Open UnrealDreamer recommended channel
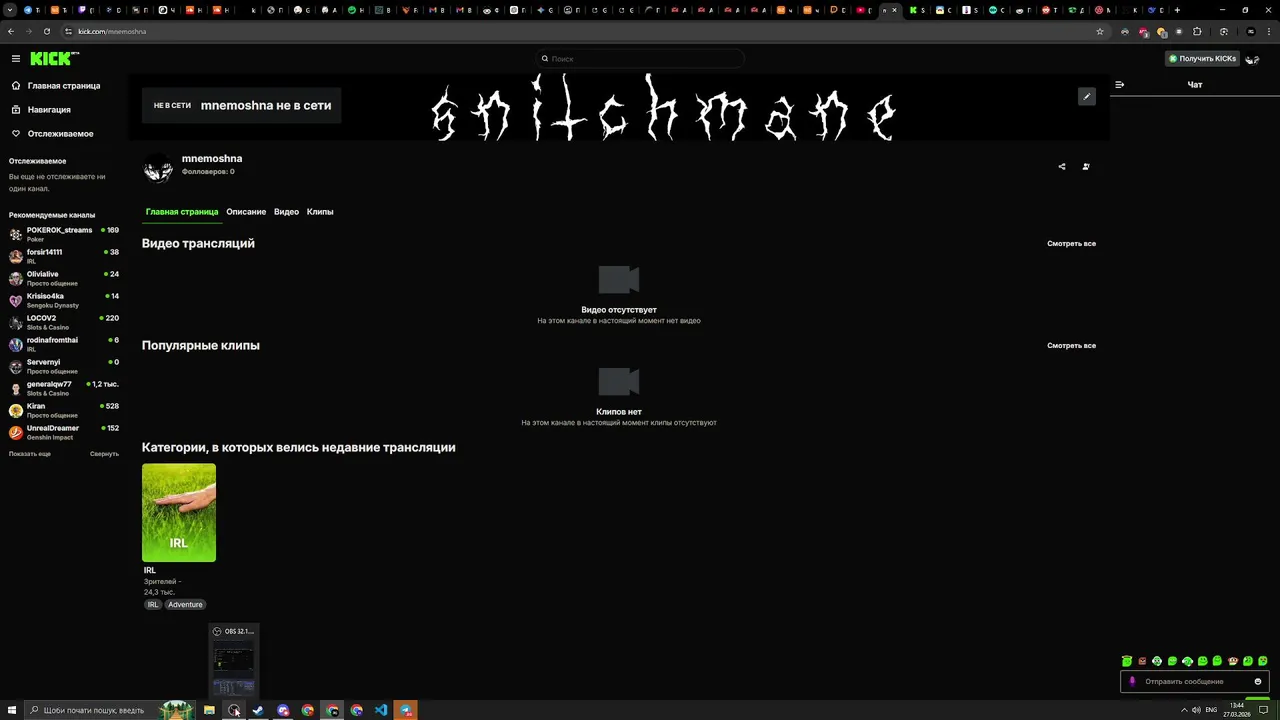The width and height of the screenshot is (1280, 720). coord(64,432)
